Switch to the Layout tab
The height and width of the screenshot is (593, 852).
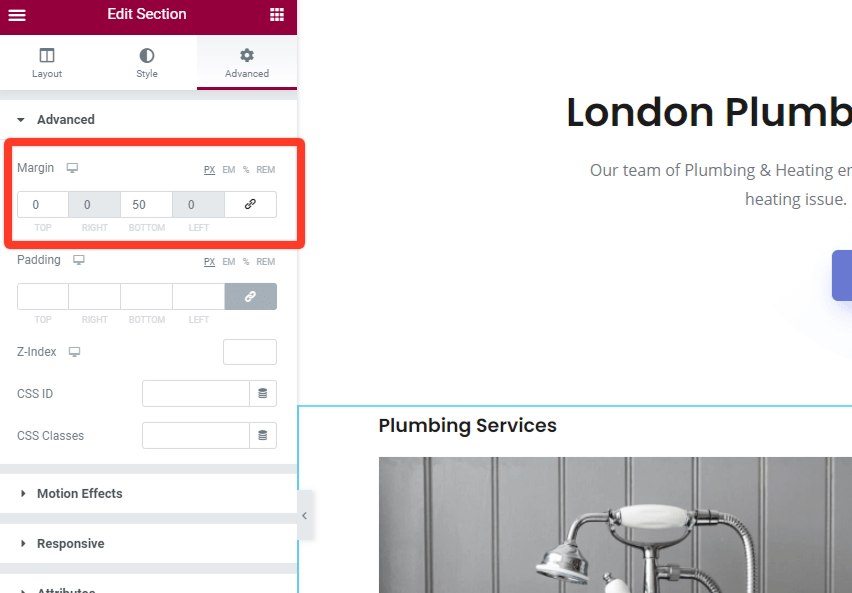(x=47, y=63)
